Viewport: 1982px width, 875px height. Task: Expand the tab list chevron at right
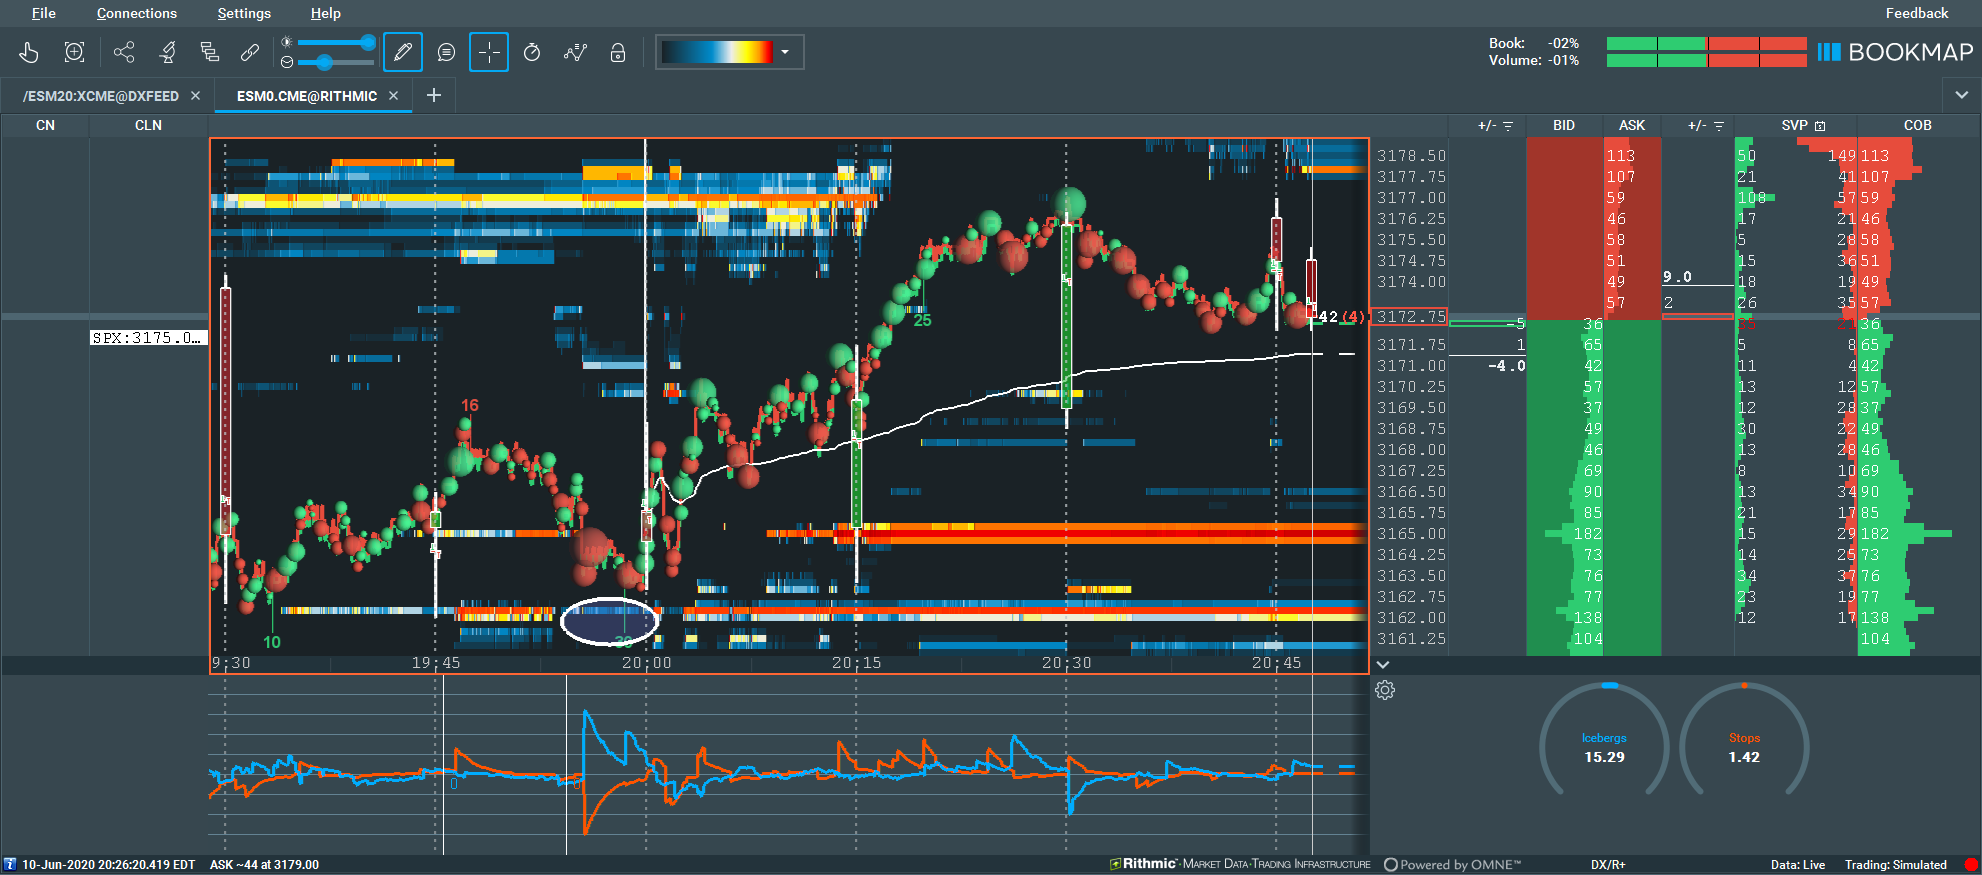tap(1961, 95)
